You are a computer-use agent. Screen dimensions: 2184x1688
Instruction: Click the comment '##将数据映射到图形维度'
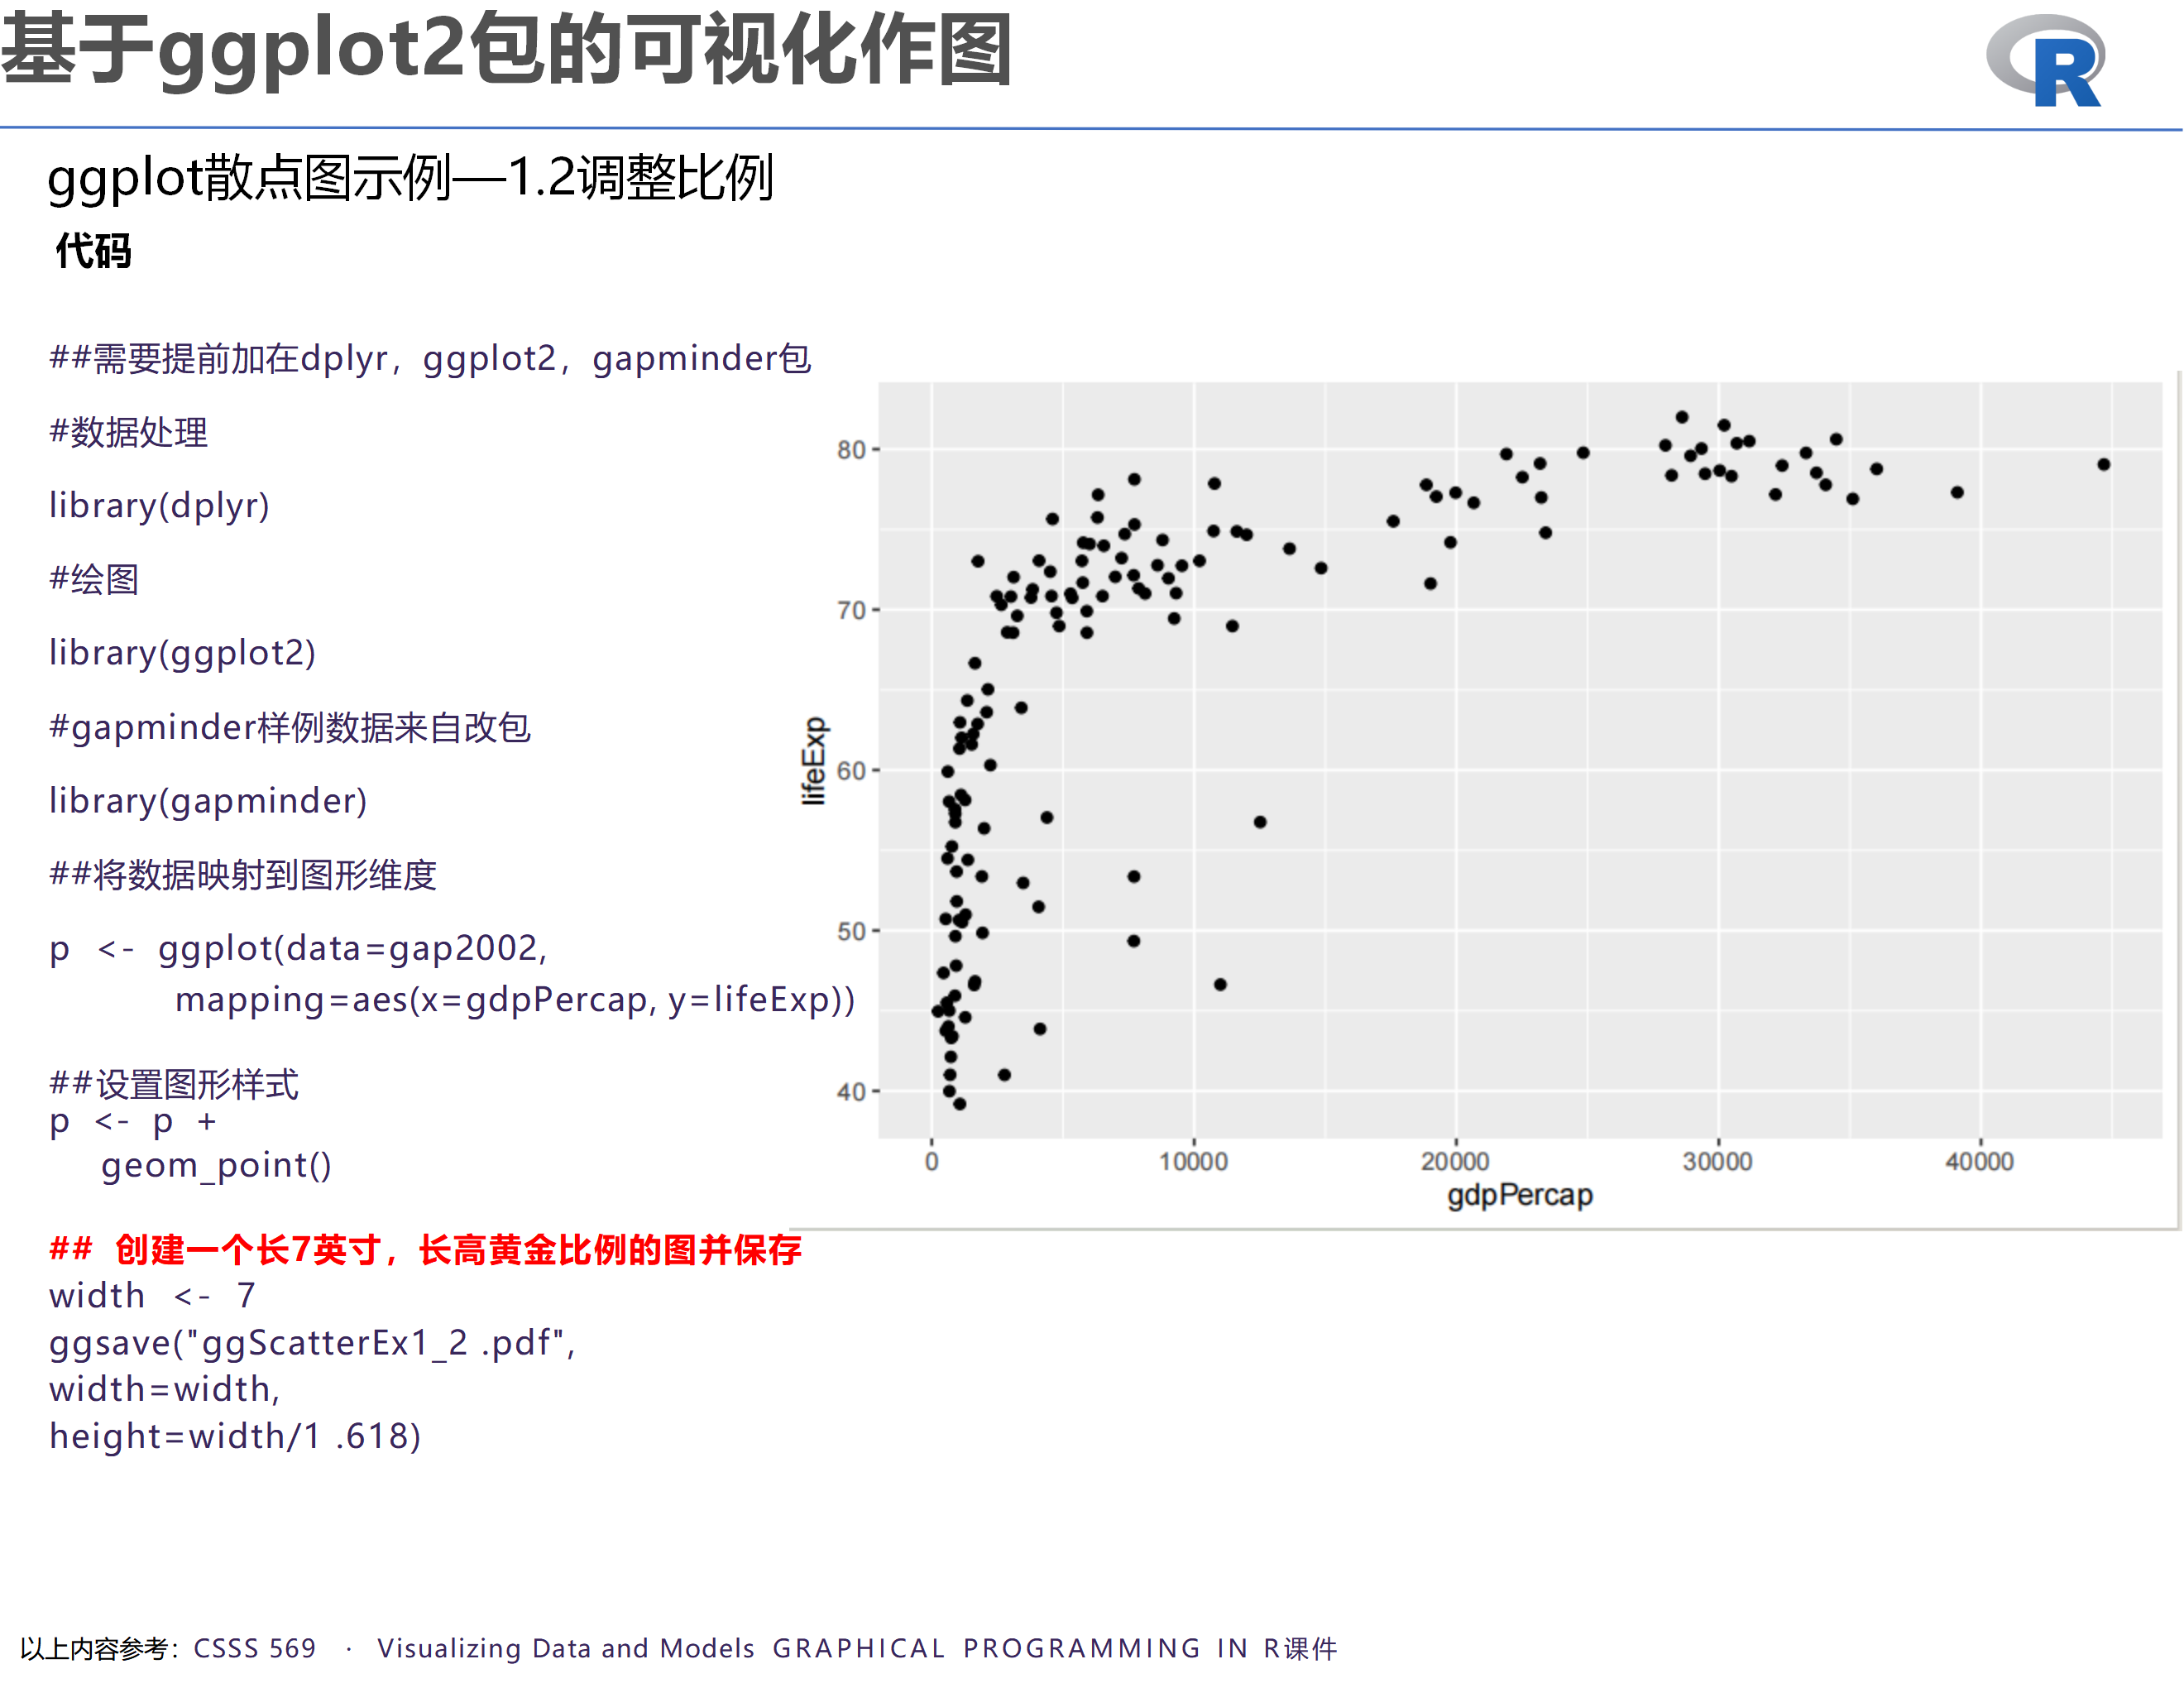(x=243, y=875)
